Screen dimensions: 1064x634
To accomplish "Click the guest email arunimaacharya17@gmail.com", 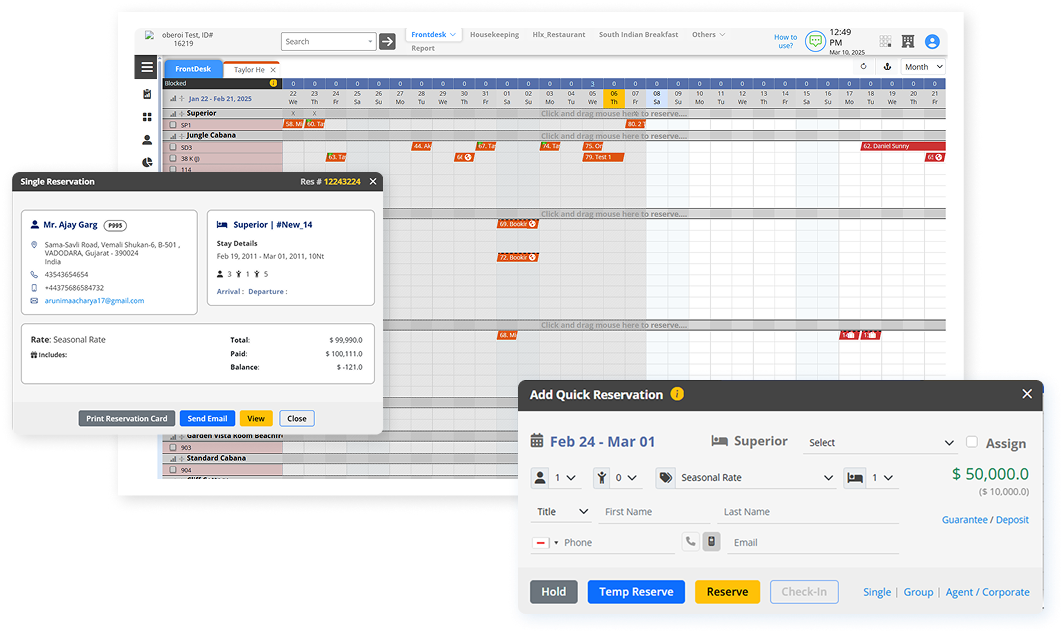I will tap(94, 301).
